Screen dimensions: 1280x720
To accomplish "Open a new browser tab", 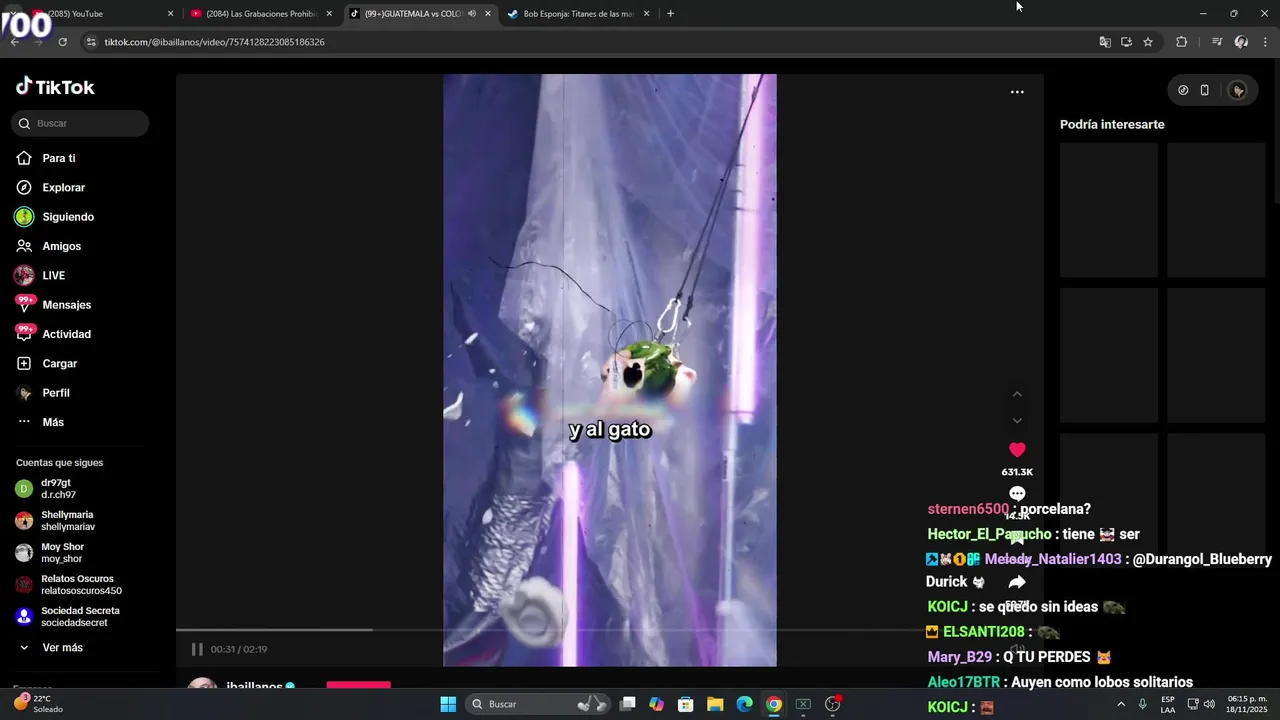I will pos(670,14).
